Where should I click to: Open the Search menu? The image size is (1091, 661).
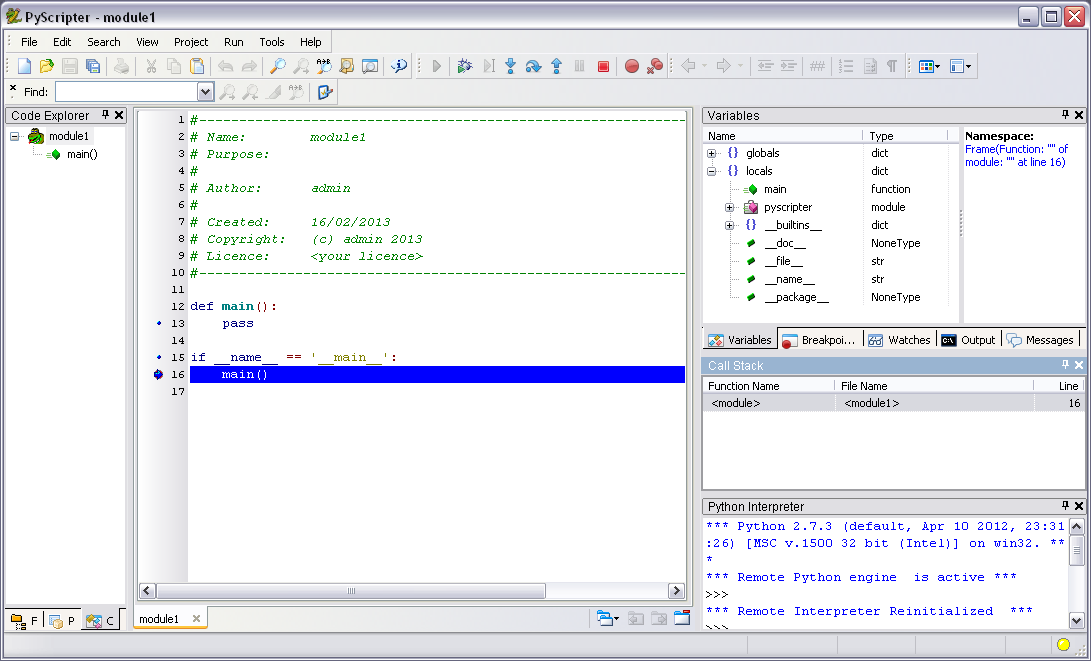pyautogui.click(x=104, y=42)
